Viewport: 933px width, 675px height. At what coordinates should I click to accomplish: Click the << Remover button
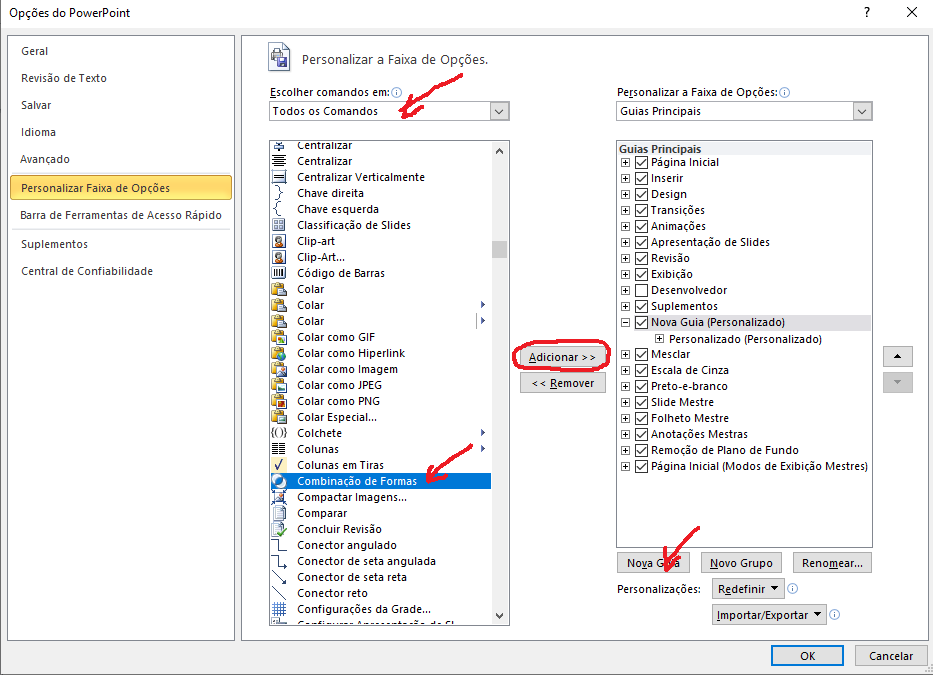point(562,383)
